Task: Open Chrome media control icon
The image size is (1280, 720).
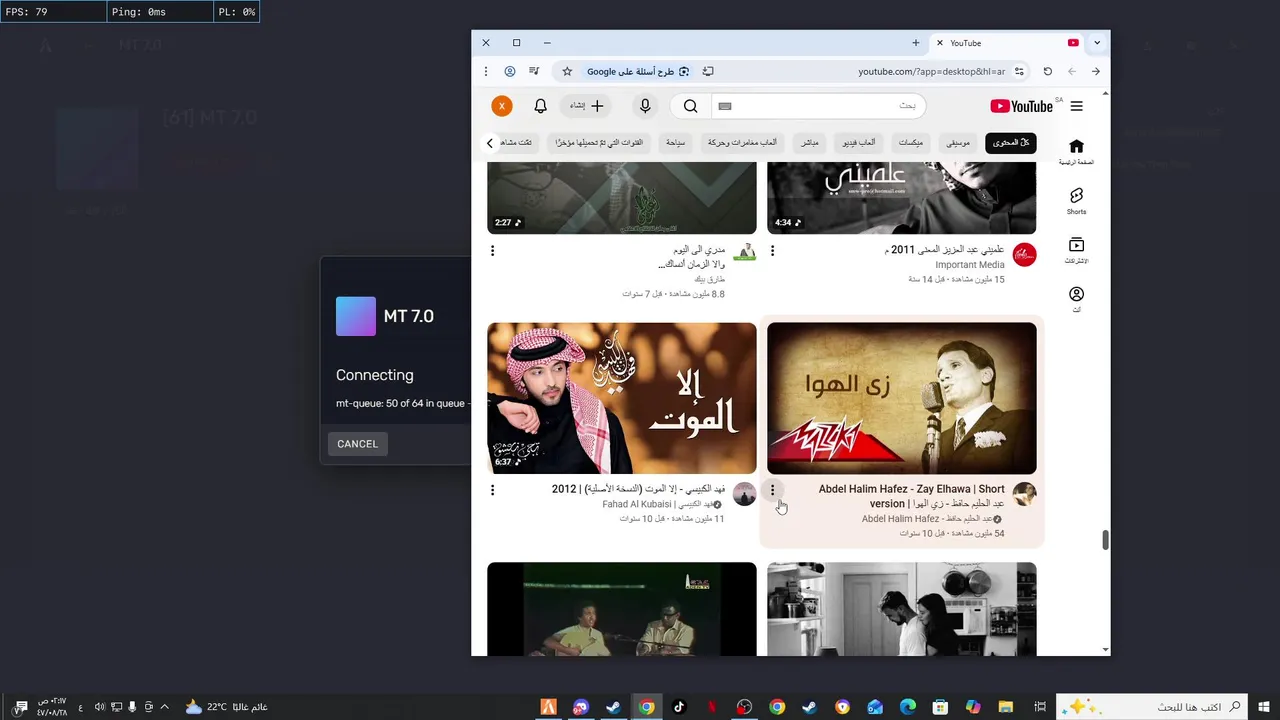Action: click(x=534, y=71)
